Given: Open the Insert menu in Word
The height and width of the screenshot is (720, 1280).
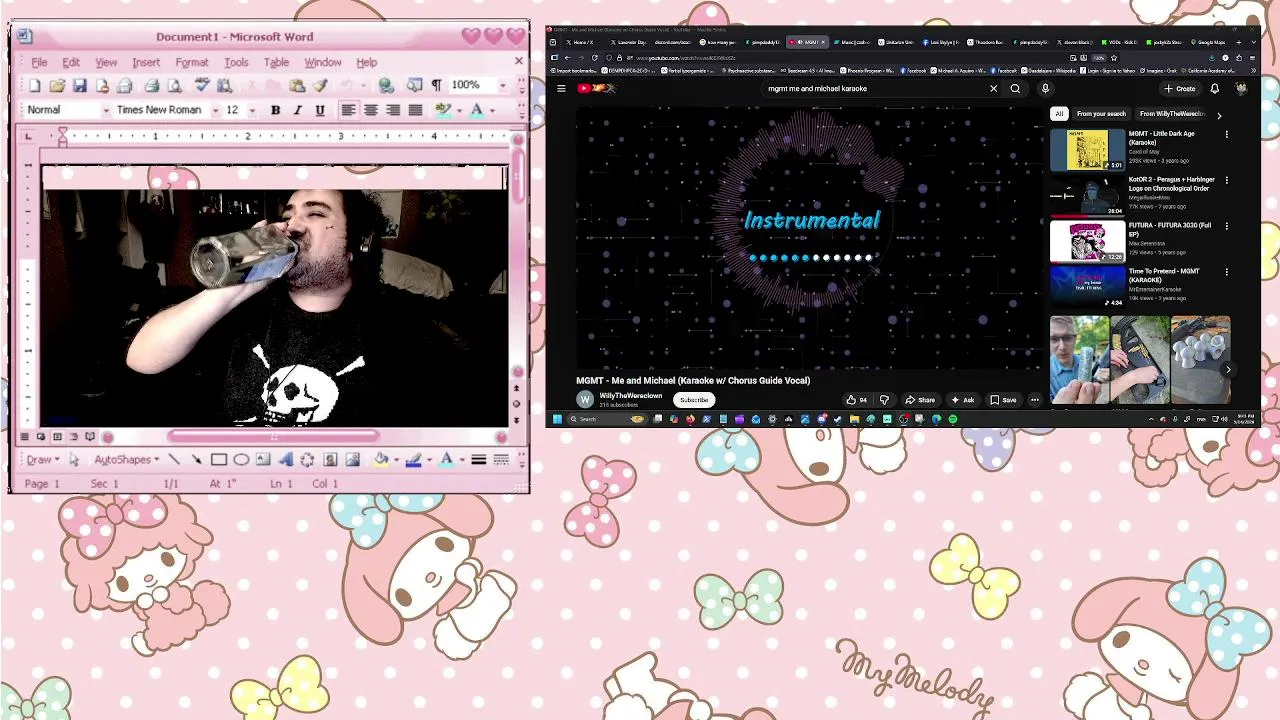Looking at the screenshot, I should coord(146,62).
